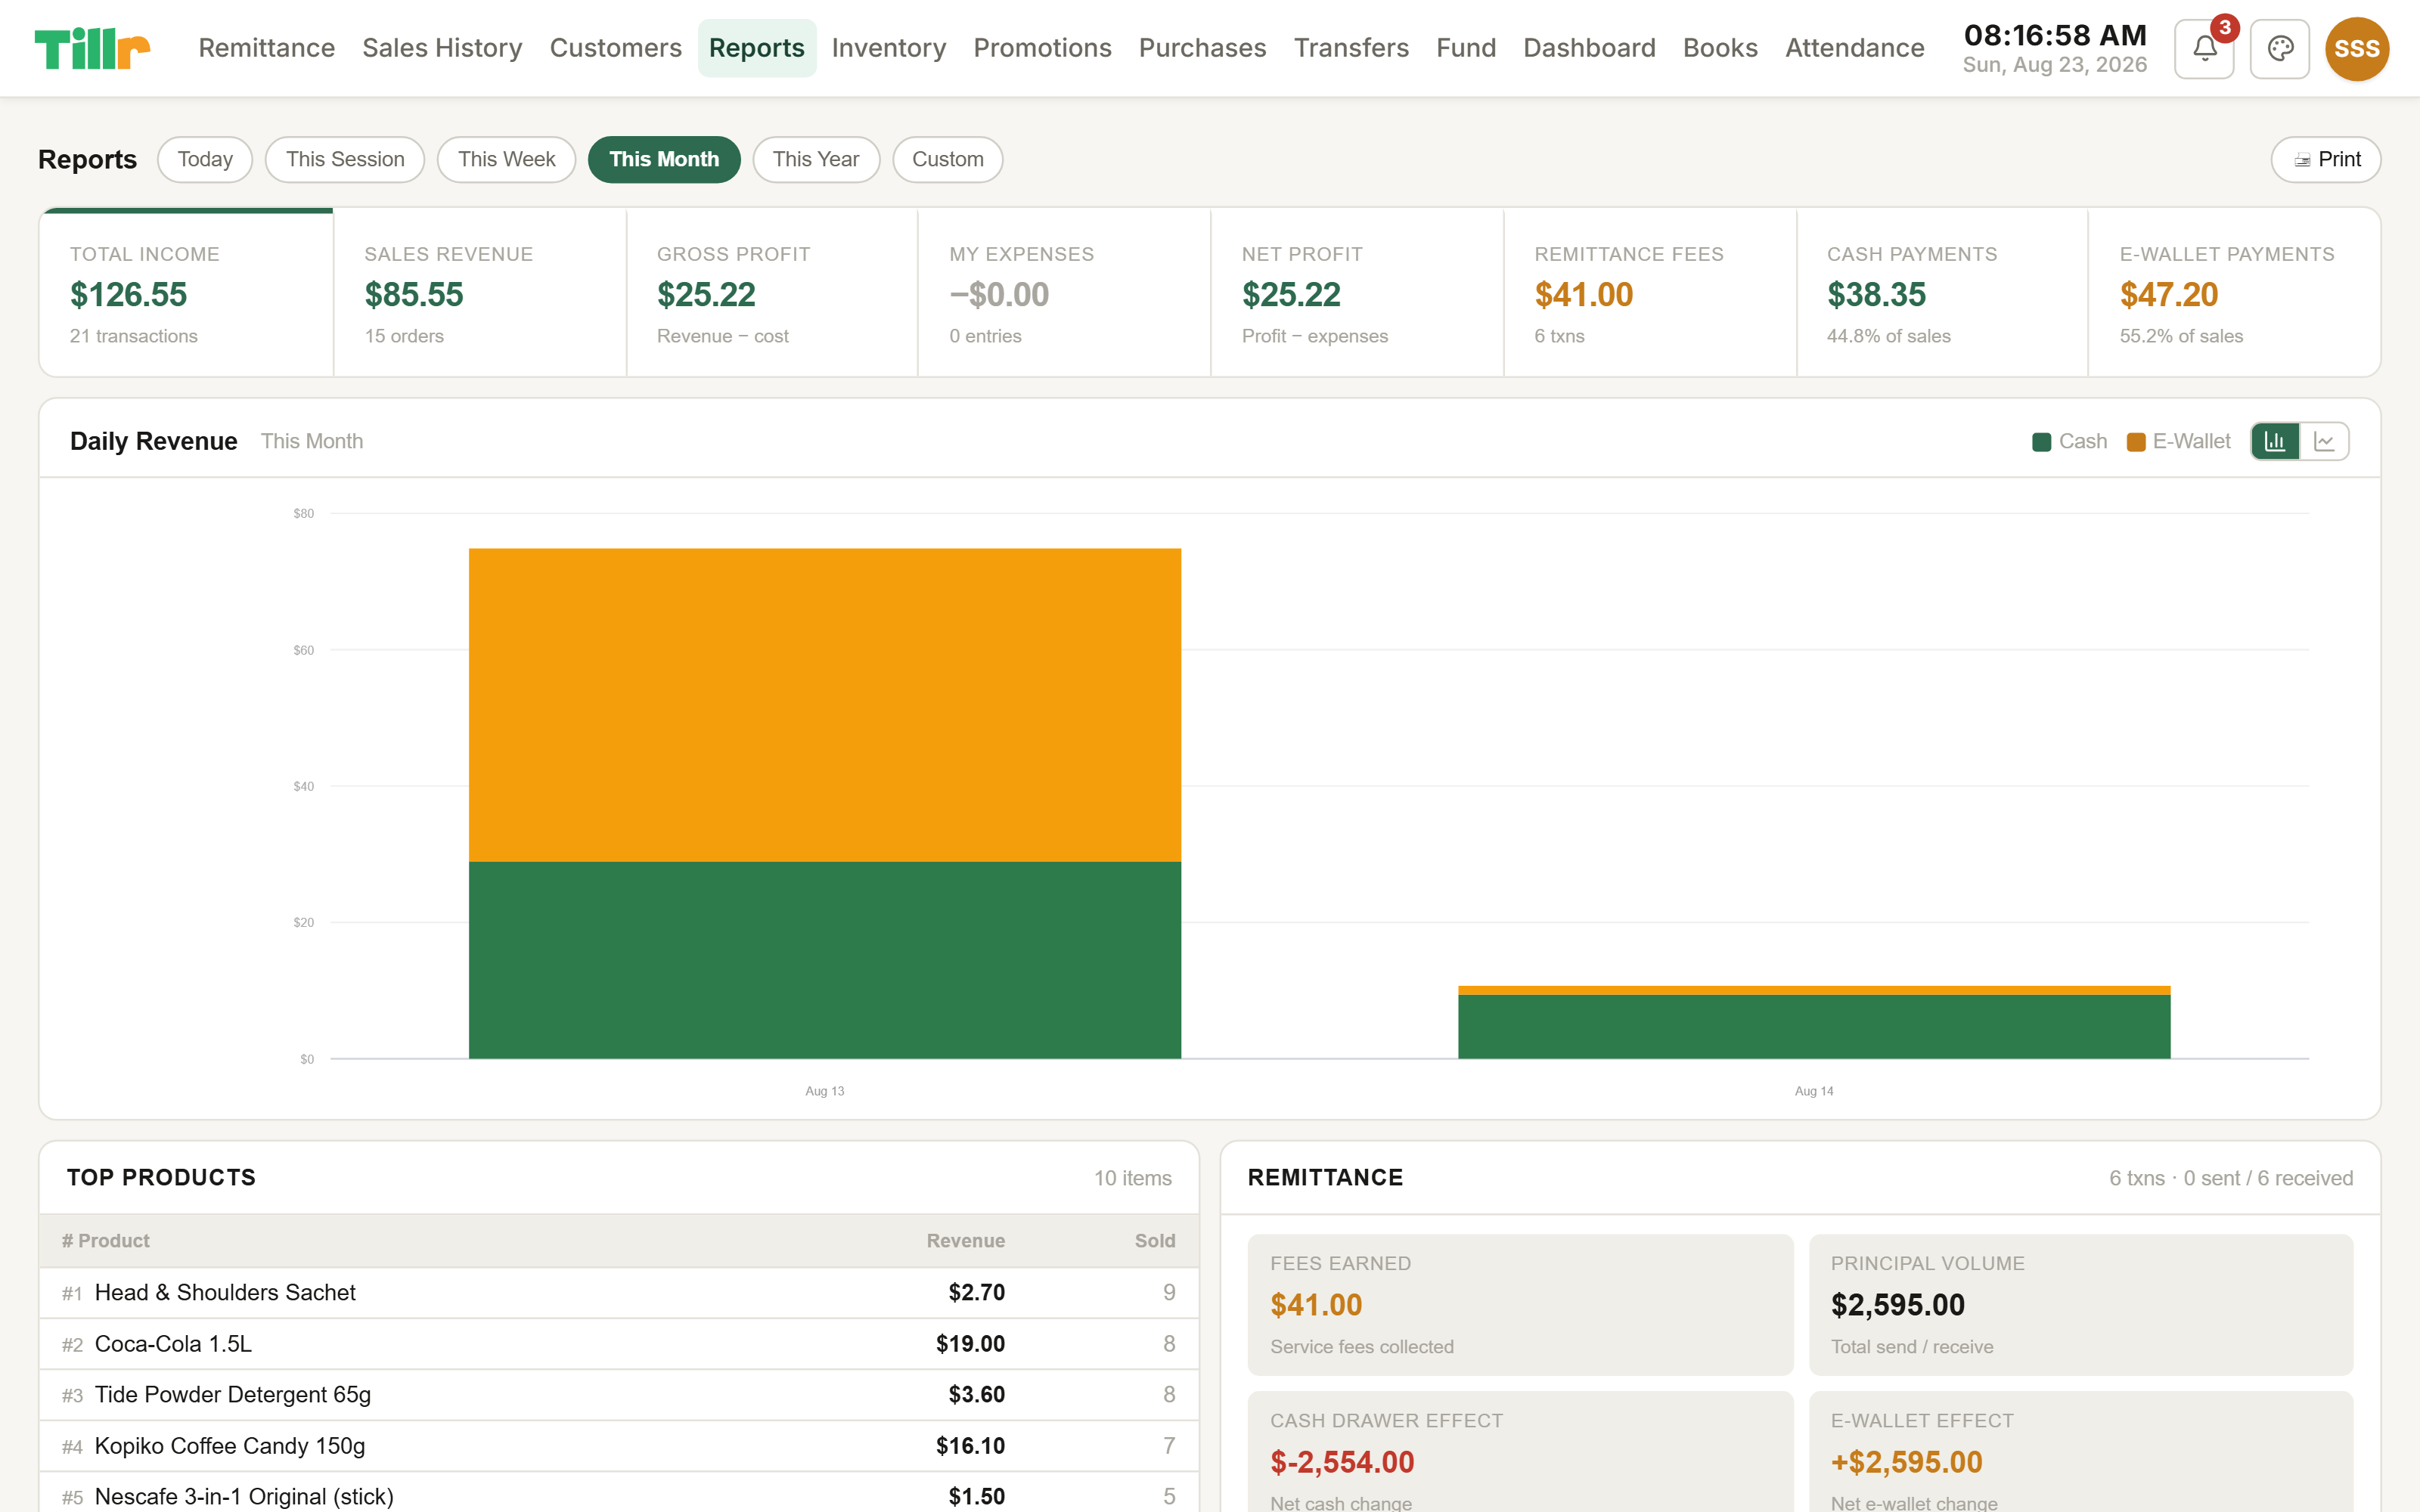Switch chart to line view
This screenshot has width=2420, height=1512.
(x=2324, y=441)
